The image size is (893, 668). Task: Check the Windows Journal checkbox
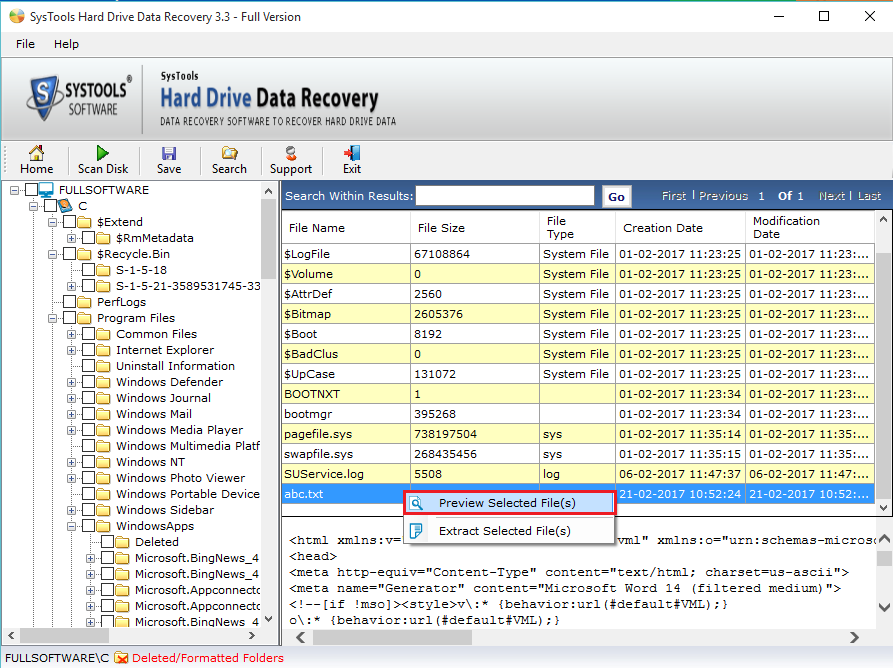[89, 398]
